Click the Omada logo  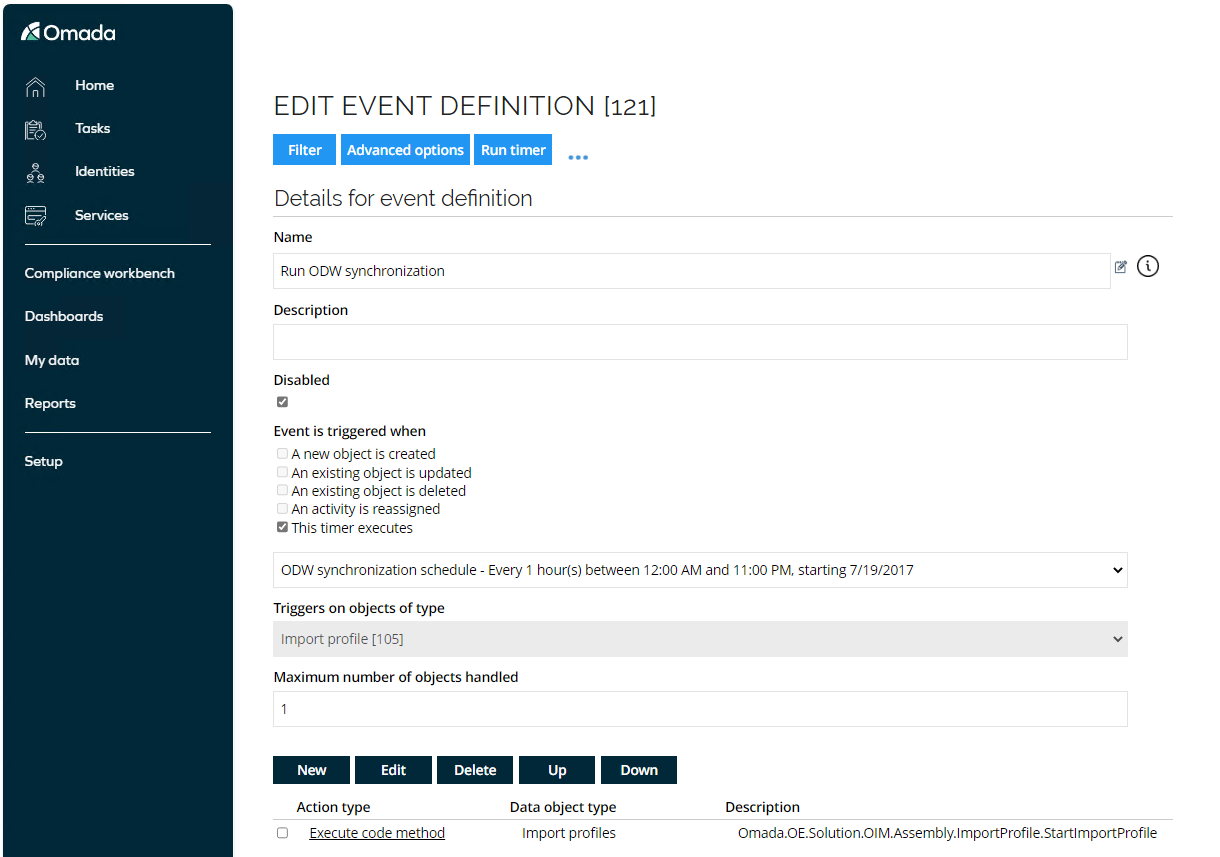point(68,32)
